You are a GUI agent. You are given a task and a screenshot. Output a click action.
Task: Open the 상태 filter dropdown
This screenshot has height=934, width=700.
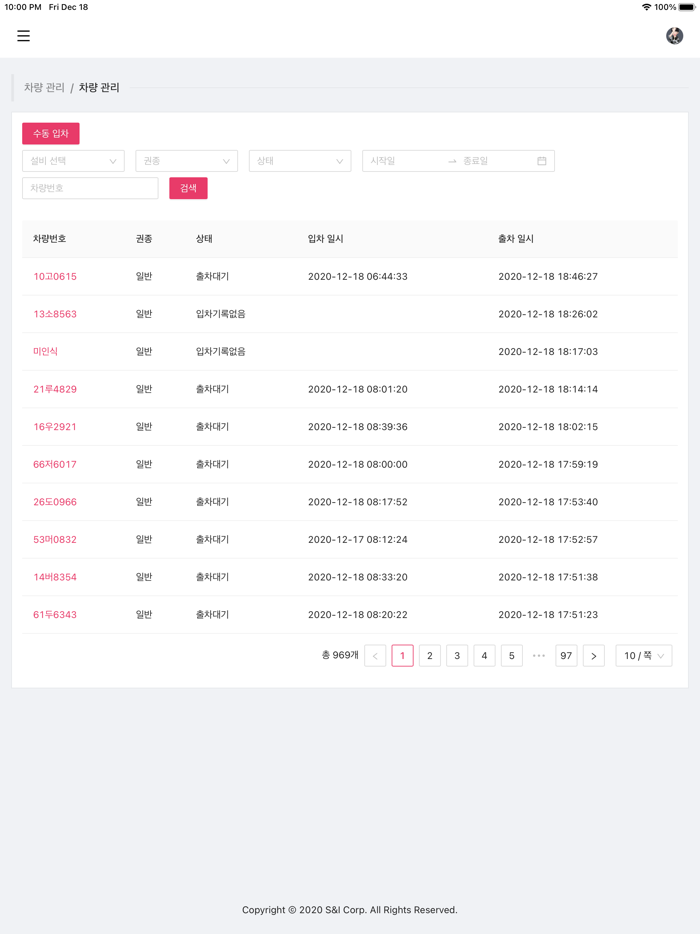pos(300,161)
